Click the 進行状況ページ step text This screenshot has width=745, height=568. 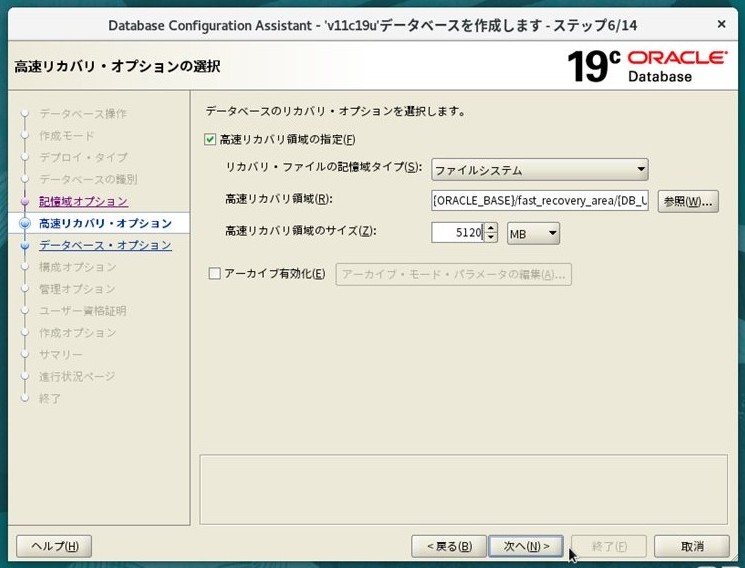click(77, 376)
